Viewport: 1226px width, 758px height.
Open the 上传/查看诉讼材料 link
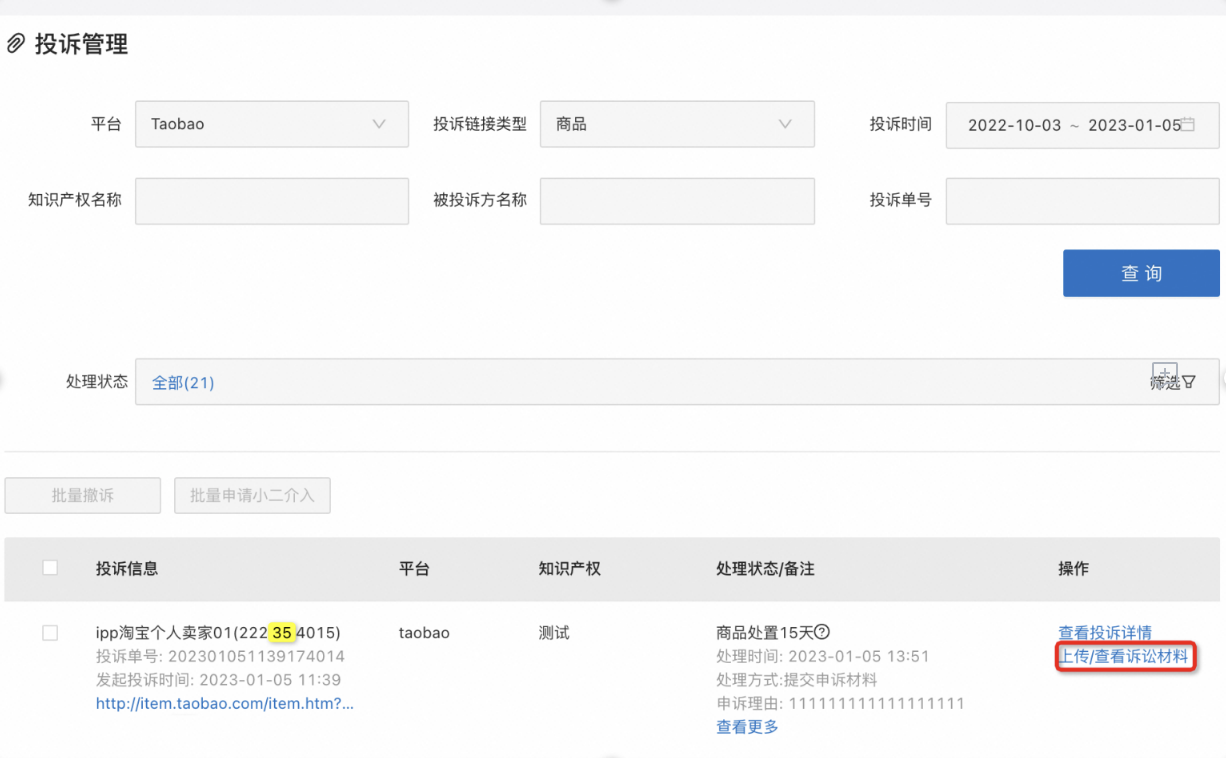(x=1124, y=657)
